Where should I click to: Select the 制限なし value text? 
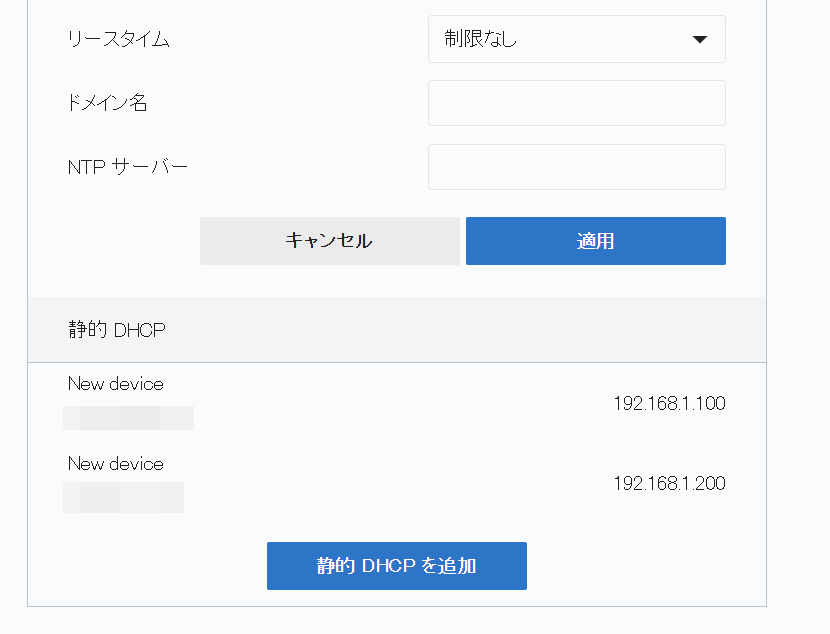click(481, 40)
